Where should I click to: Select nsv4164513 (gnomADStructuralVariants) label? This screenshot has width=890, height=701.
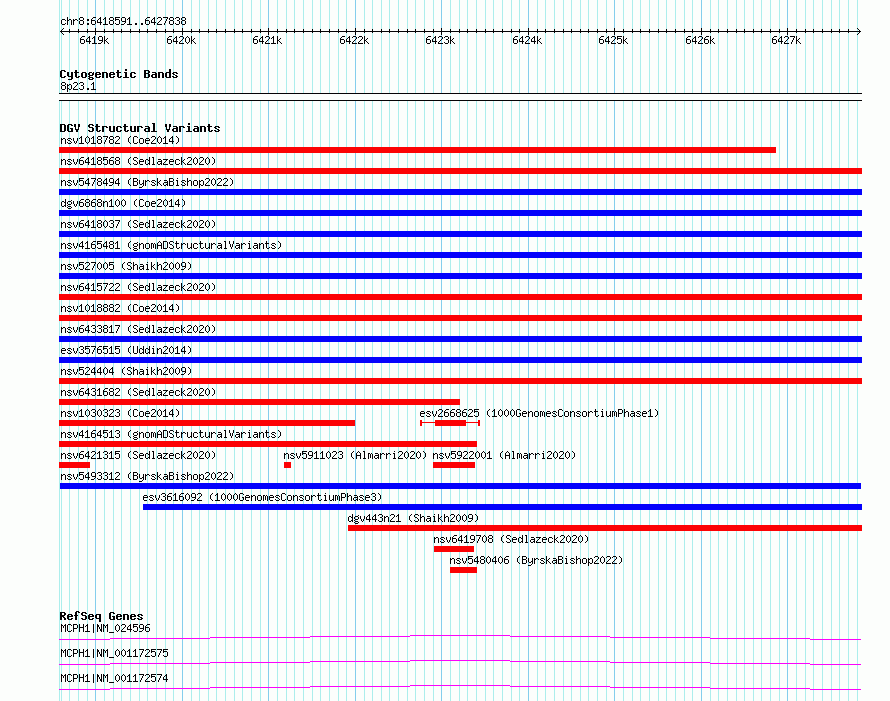(171, 434)
